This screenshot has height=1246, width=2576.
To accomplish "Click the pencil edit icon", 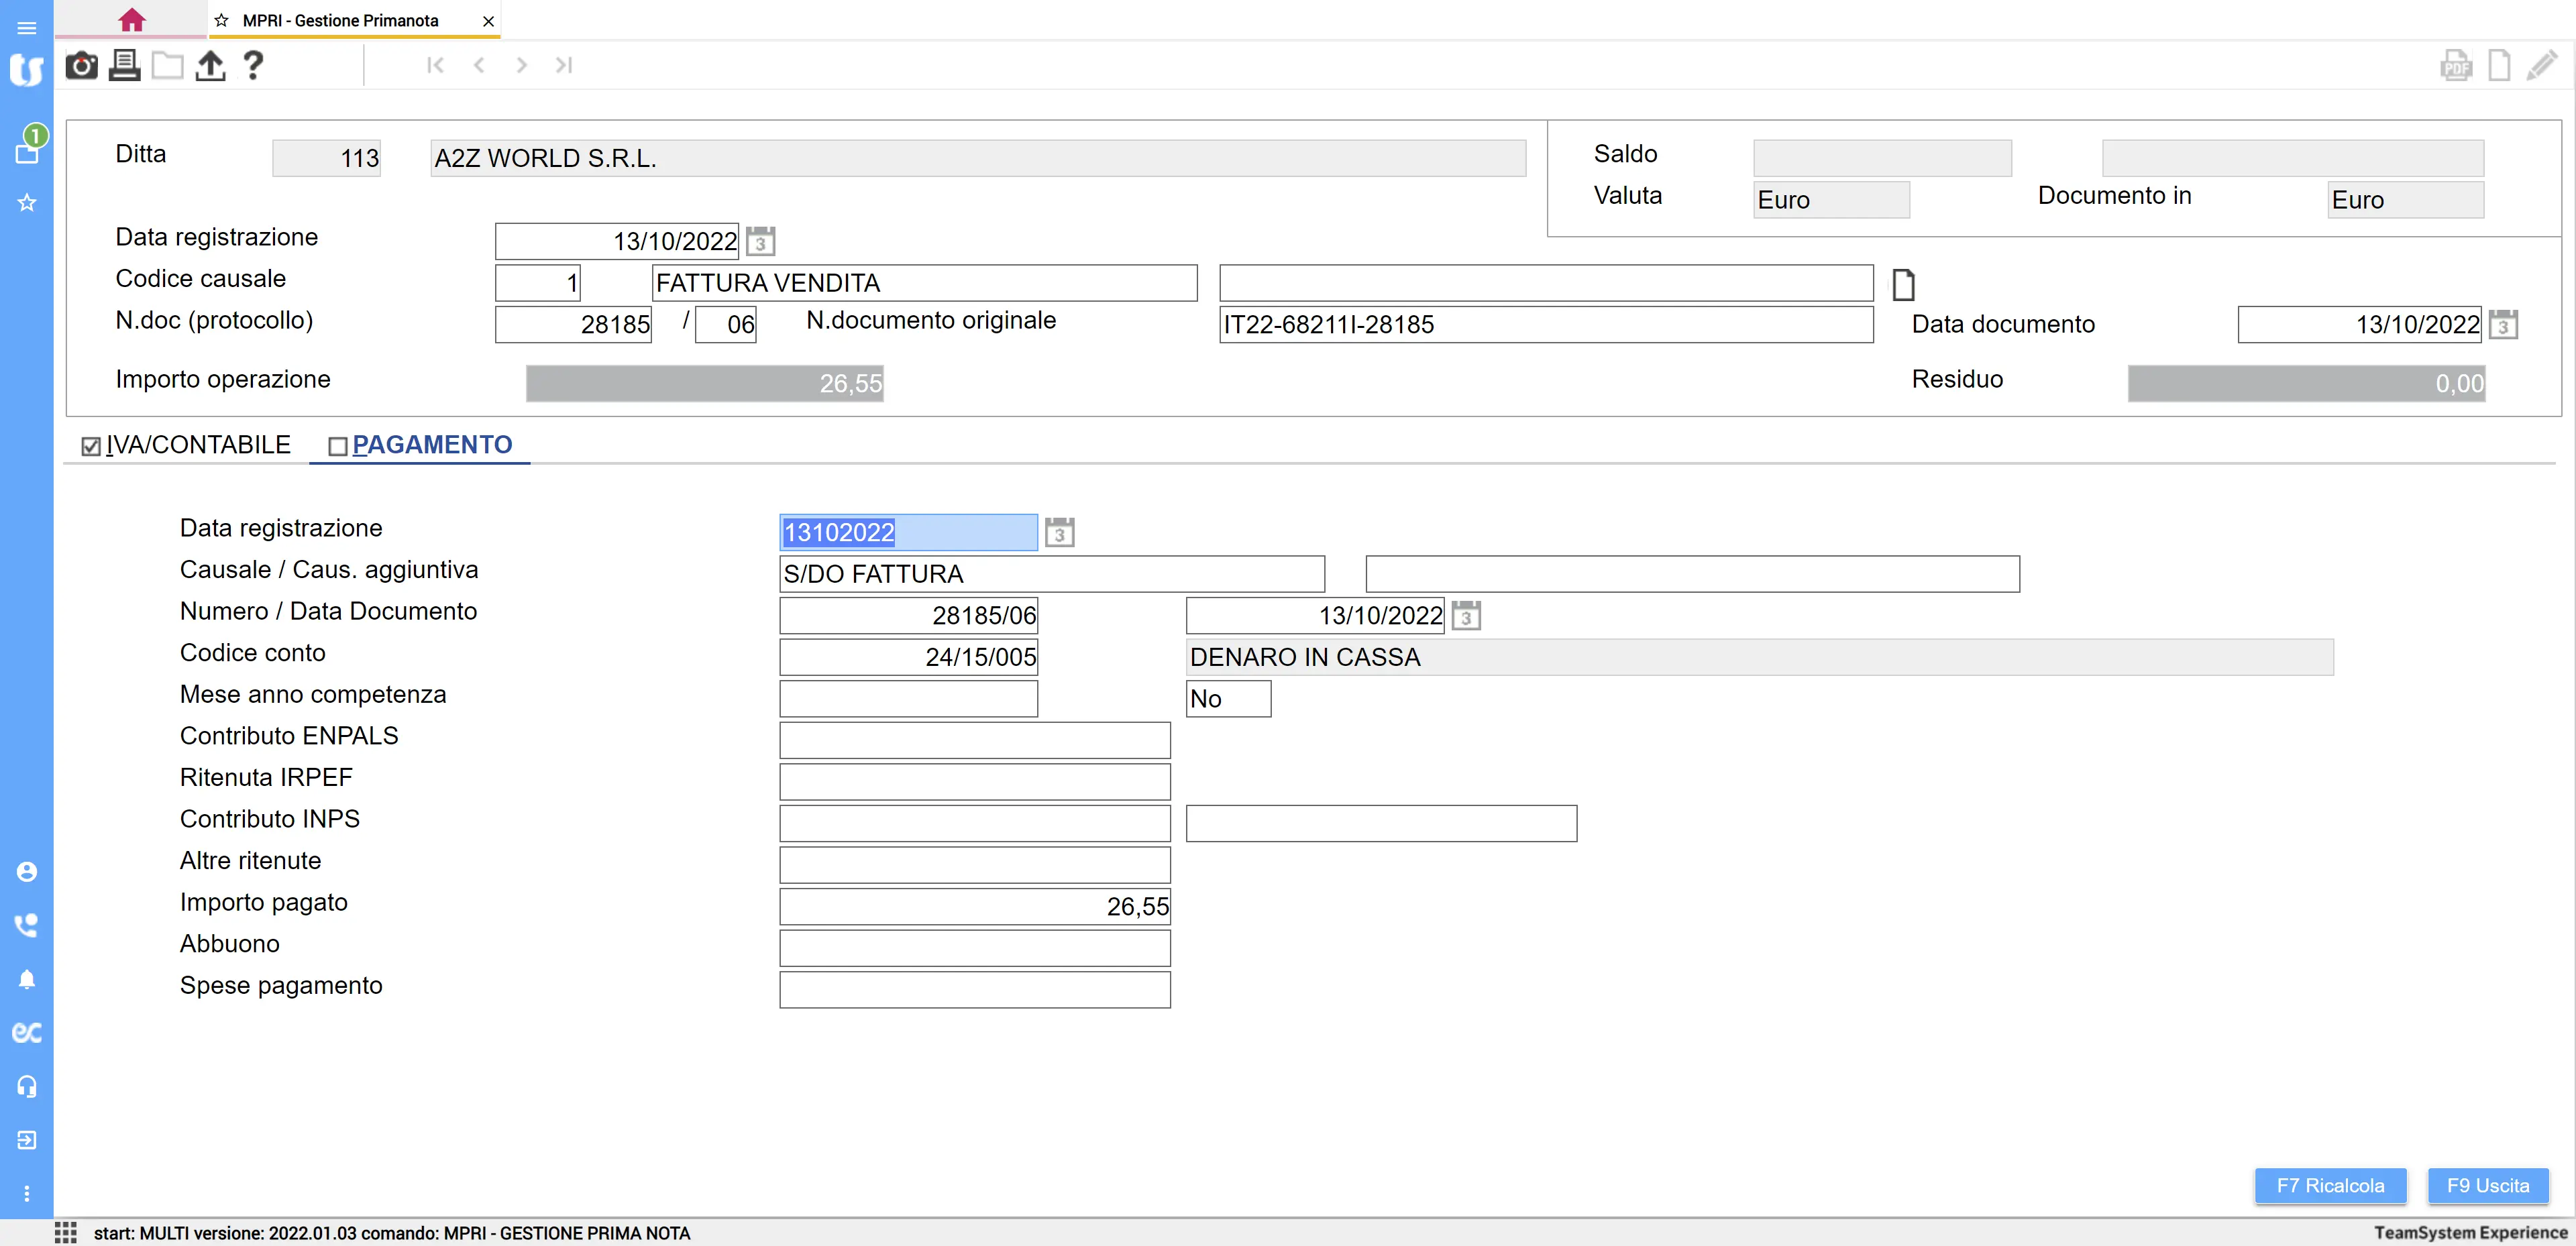I will (x=2541, y=66).
